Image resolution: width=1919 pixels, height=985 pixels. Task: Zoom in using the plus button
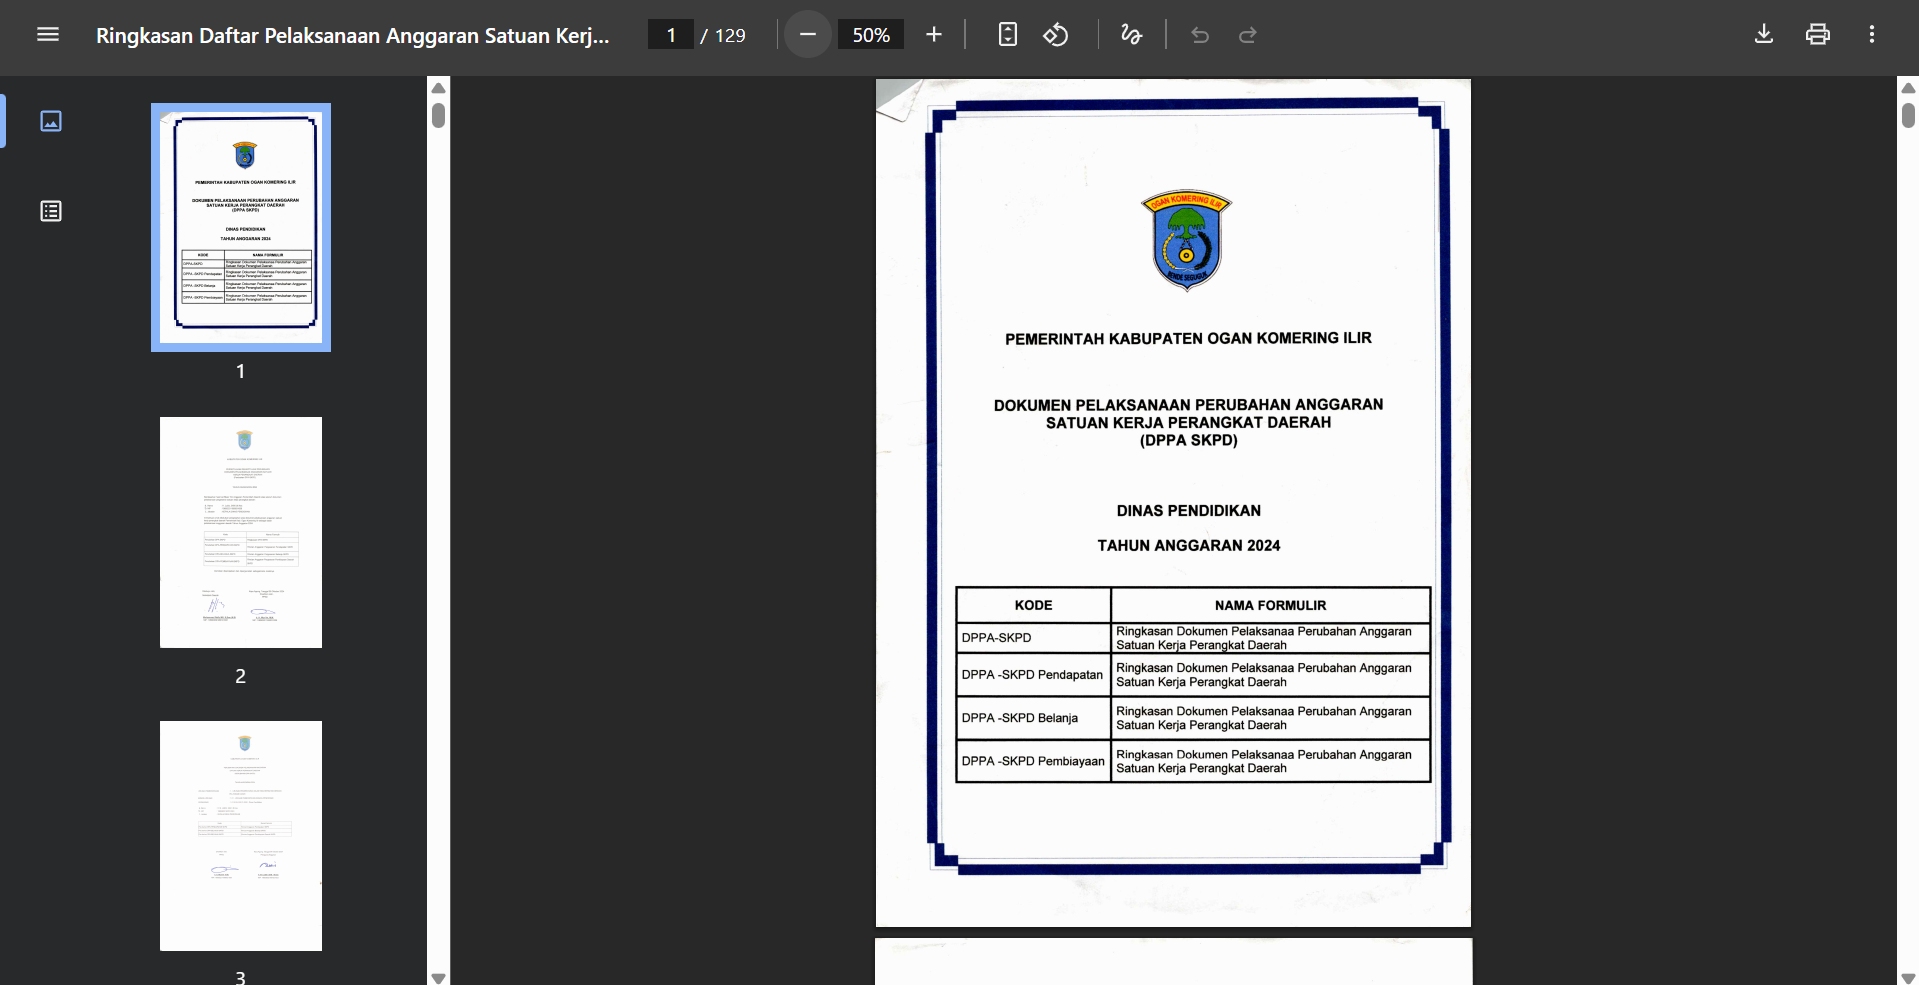(934, 35)
